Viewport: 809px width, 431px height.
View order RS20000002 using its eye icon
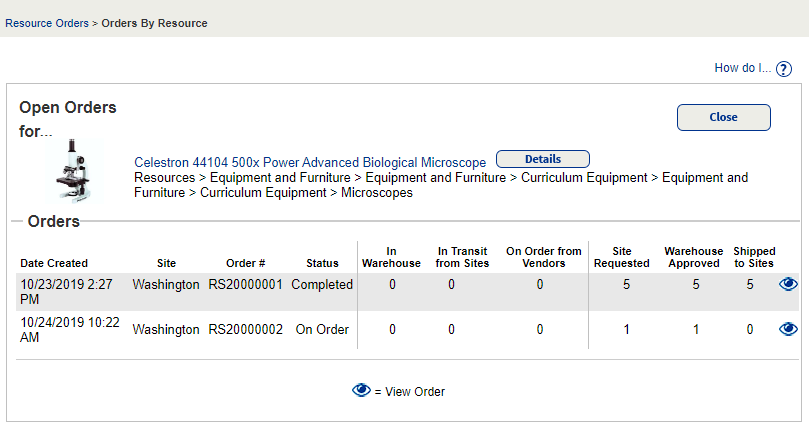[788, 329]
